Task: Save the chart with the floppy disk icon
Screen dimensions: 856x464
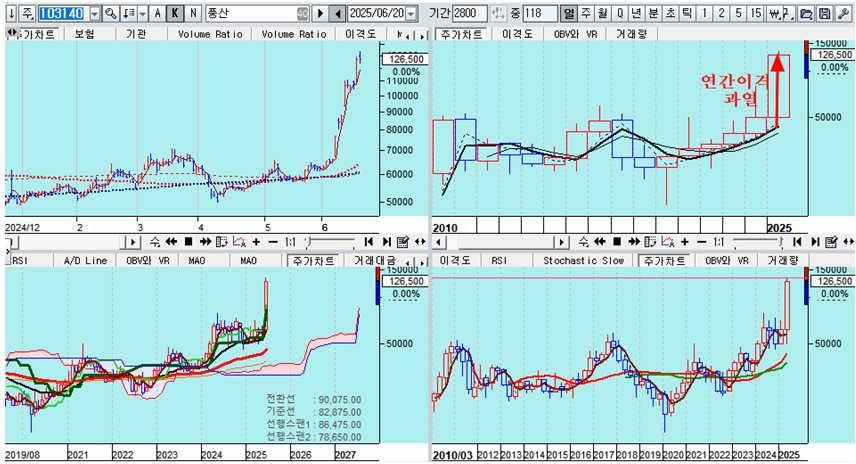Action: (x=825, y=14)
